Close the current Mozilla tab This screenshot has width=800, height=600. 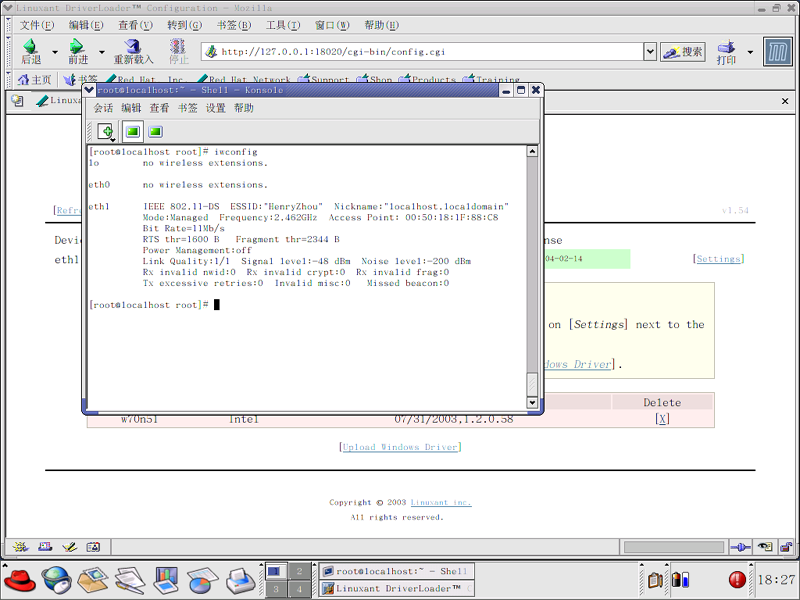[x=785, y=101]
